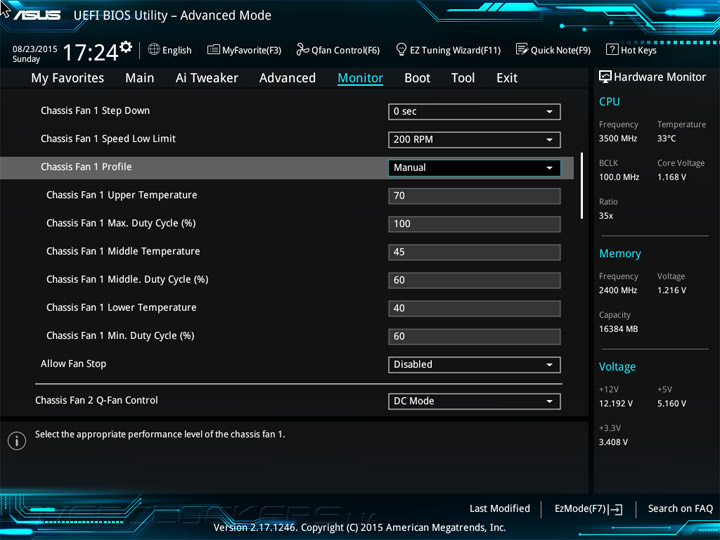Viewport: 720px width, 540px height.
Task: Click the Hardware Monitor screen icon
Action: pyautogui.click(x=605, y=77)
